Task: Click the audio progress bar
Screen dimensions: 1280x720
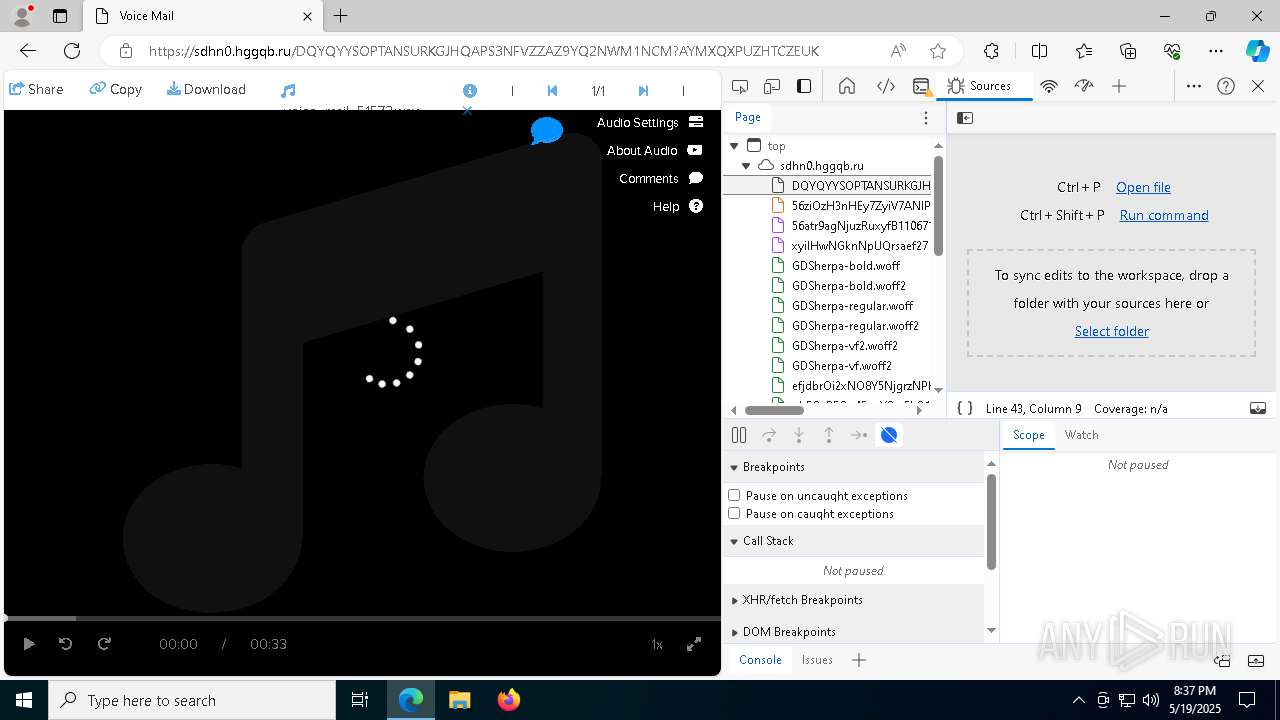Action: tap(362, 618)
